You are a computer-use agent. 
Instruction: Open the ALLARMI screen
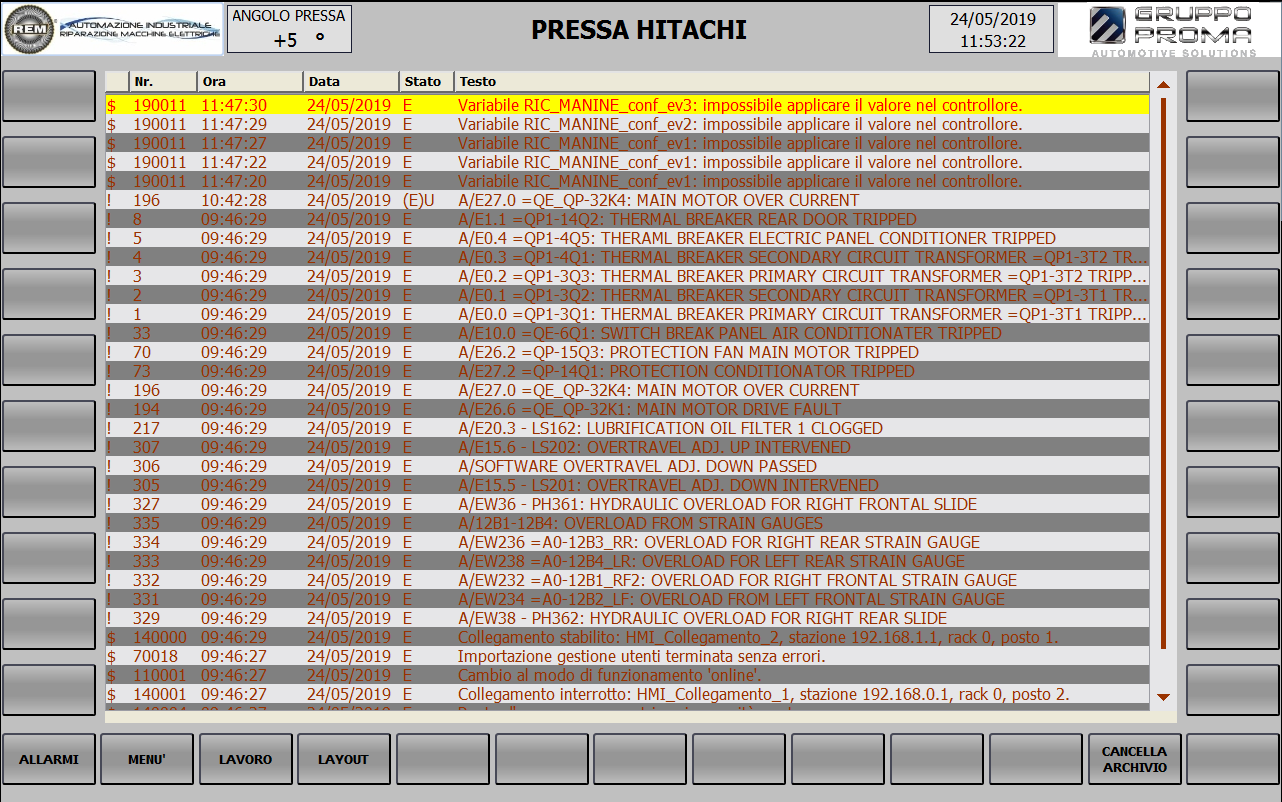click(x=48, y=760)
